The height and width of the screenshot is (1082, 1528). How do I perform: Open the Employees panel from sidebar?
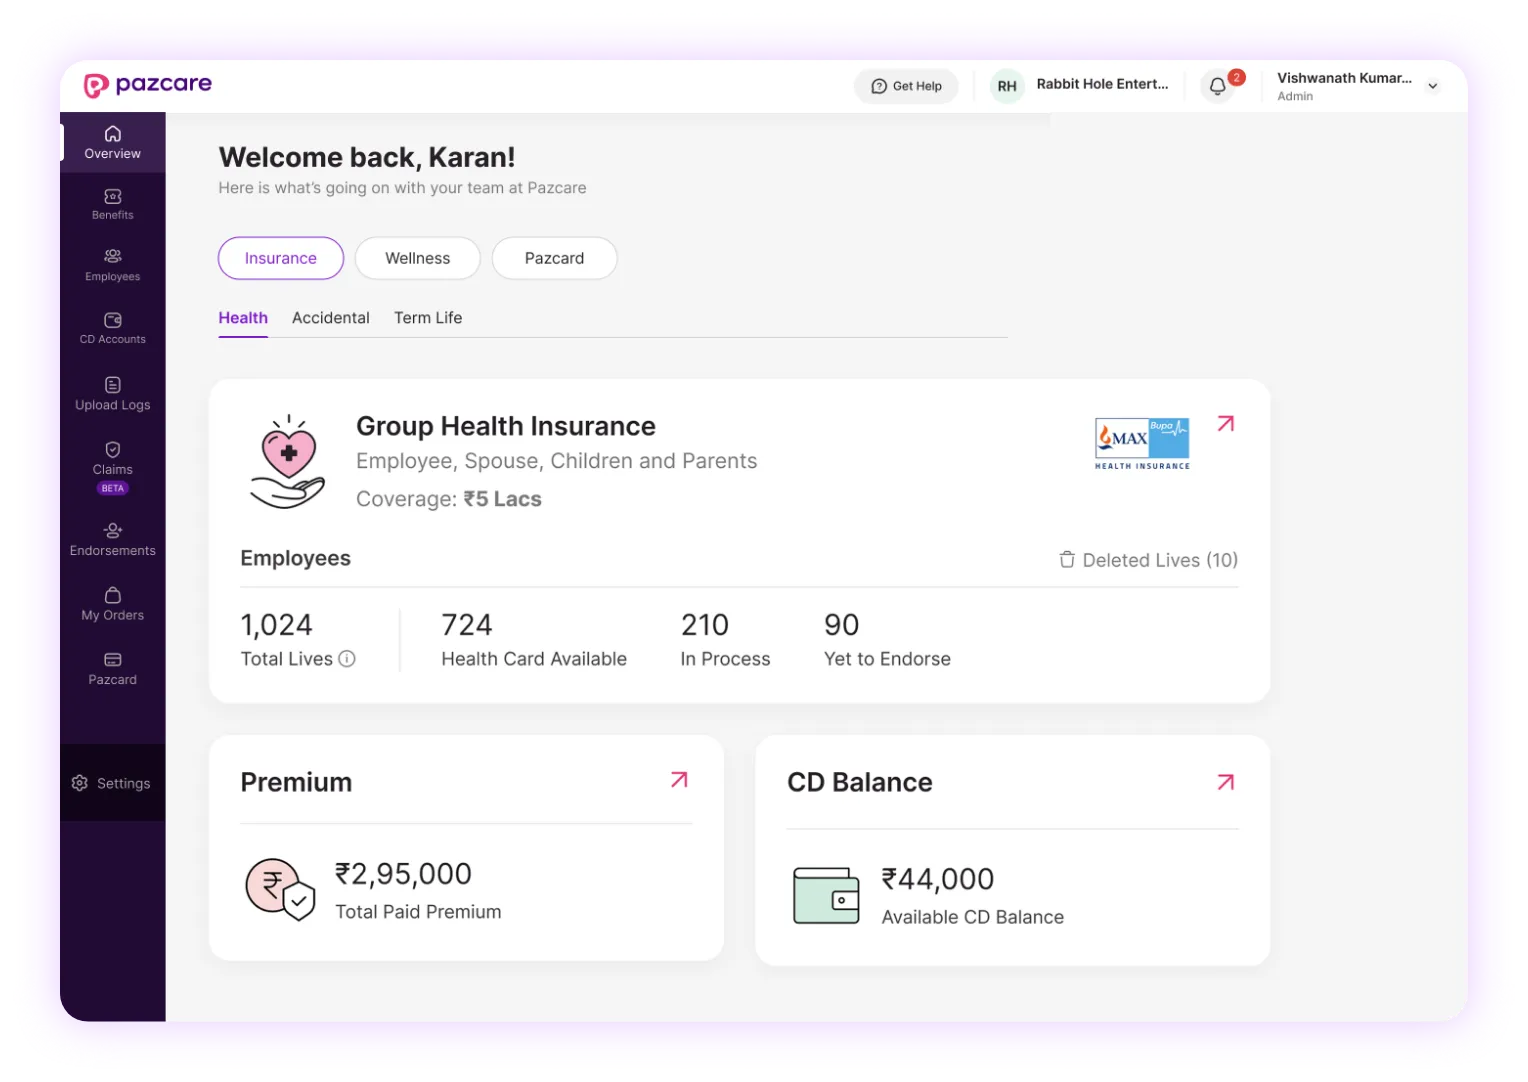click(x=112, y=265)
